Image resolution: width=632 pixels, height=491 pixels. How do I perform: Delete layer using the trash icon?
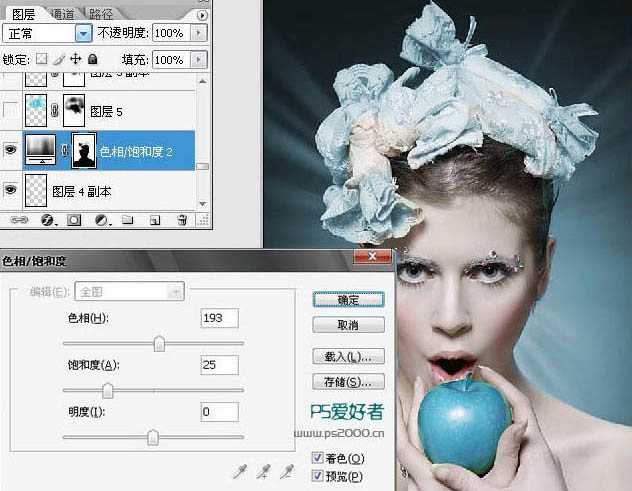pyautogui.click(x=182, y=219)
